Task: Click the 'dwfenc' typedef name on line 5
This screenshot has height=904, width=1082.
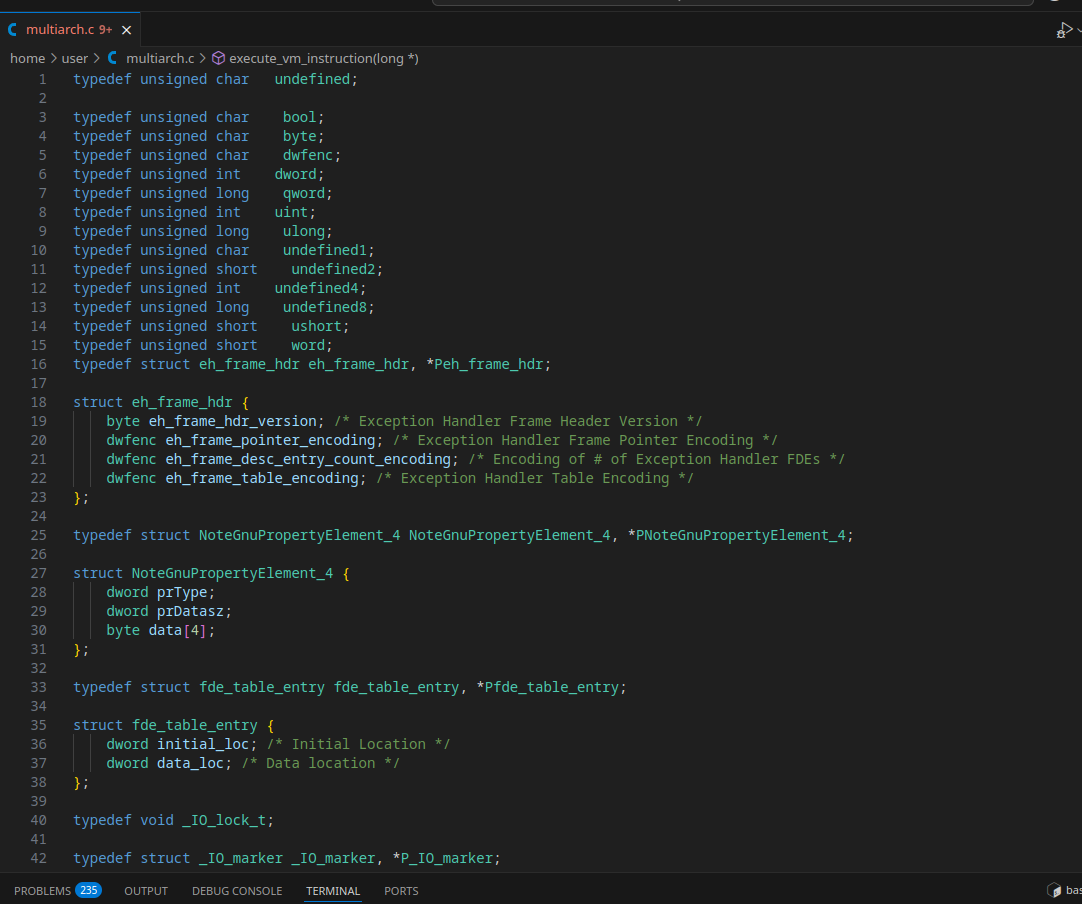Action: [308, 155]
